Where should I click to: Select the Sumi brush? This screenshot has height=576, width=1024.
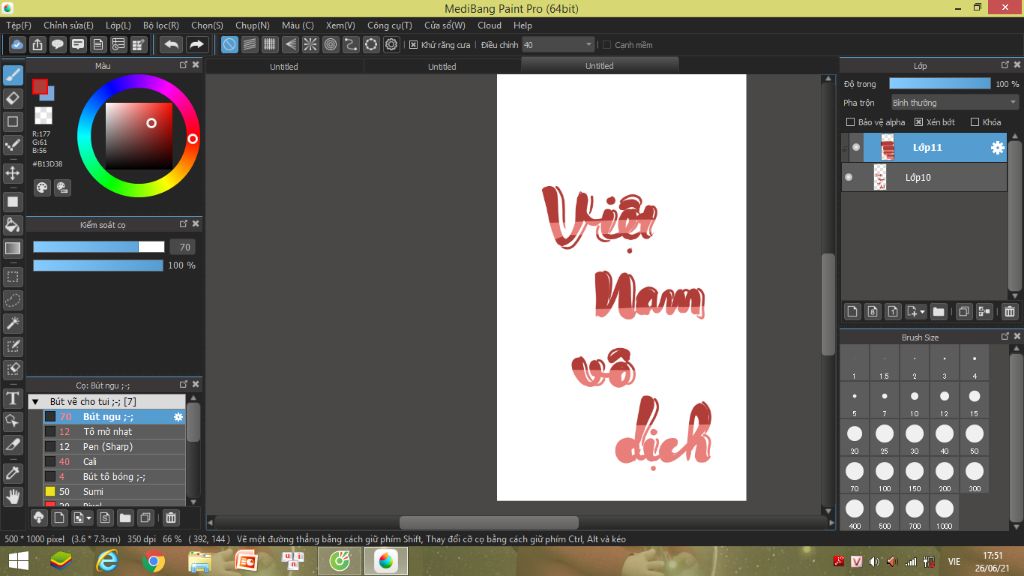click(114, 492)
